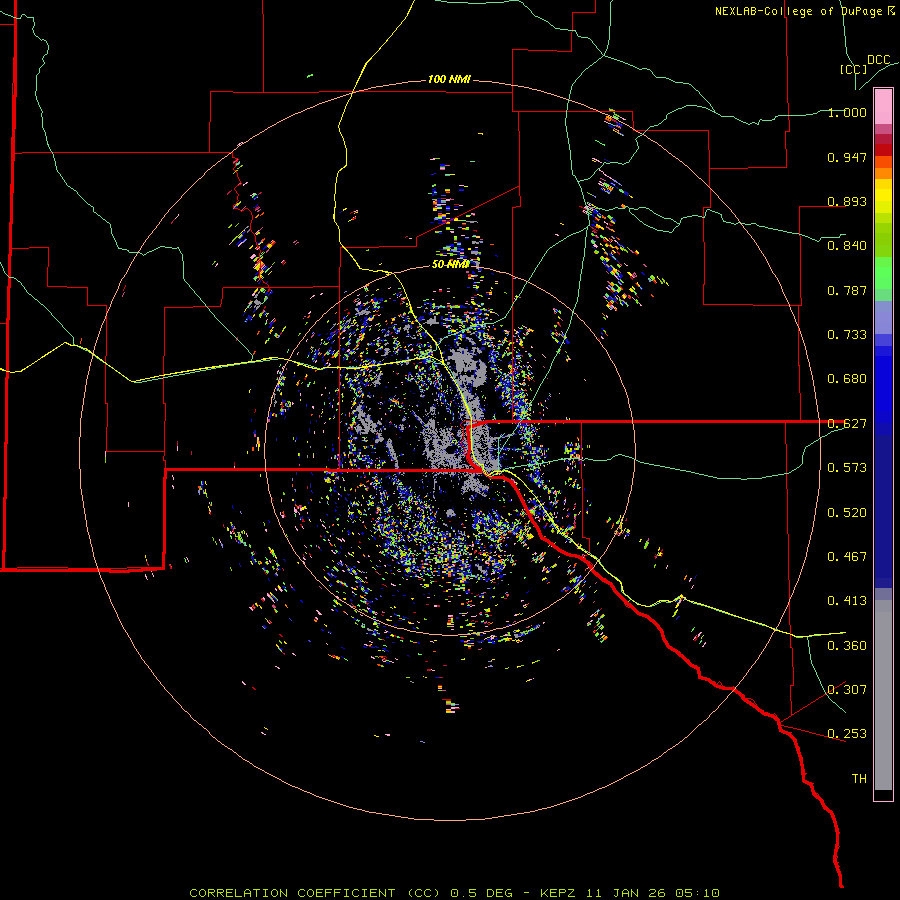900x900 pixels.
Task: Select the 0.520 scale value
Action: 847,512
